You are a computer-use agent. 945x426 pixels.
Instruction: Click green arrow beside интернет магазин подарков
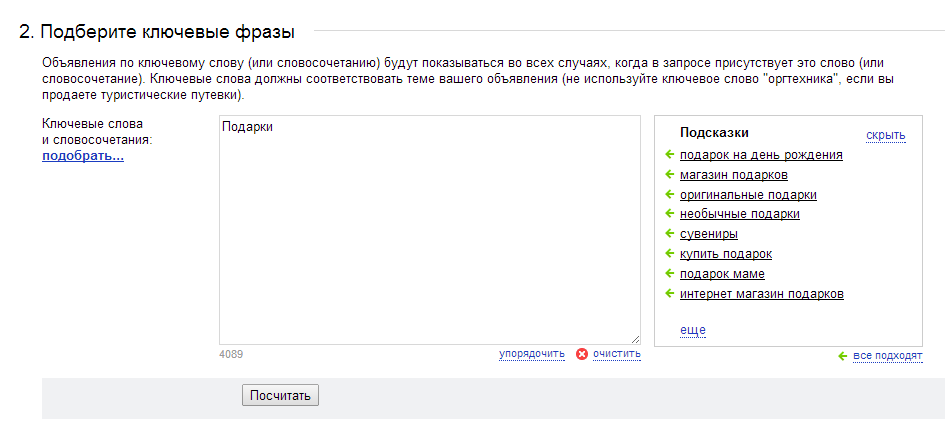click(669, 293)
